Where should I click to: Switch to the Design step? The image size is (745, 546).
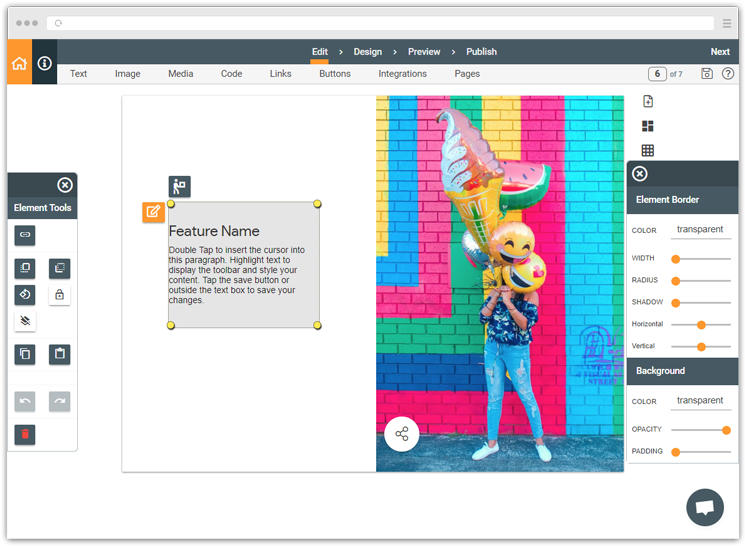pyautogui.click(x=368, y=52)
